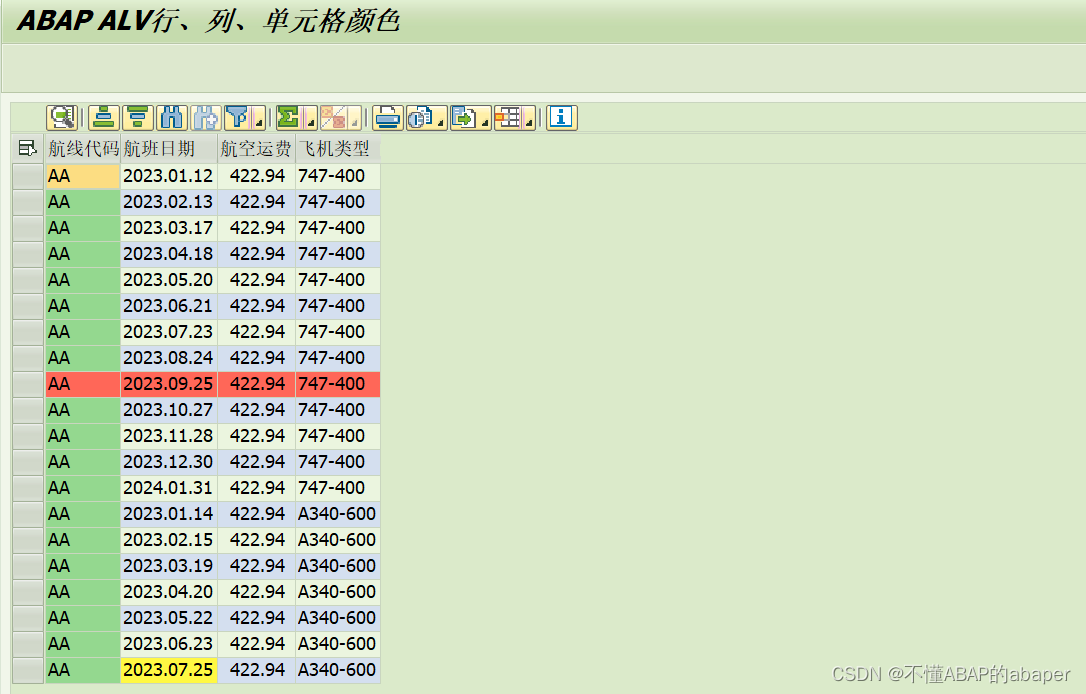Expand the layout selection dropdown arrow
This screenshot has width=1086, height=694.
tap(530, 122)
